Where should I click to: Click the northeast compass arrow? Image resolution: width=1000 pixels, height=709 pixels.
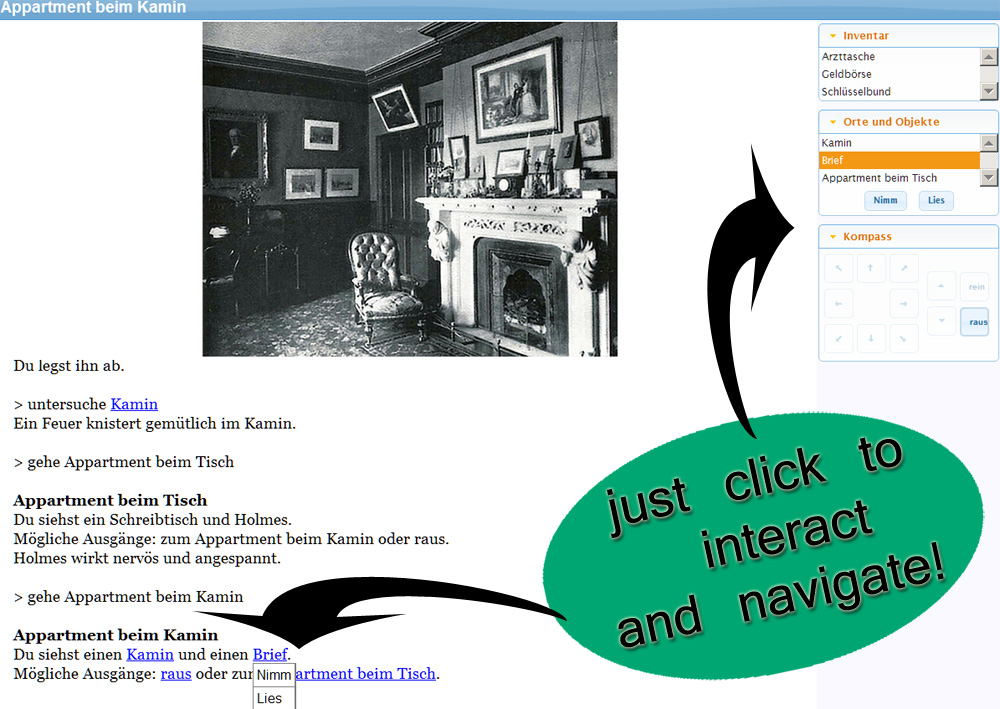tap(903, 268)
